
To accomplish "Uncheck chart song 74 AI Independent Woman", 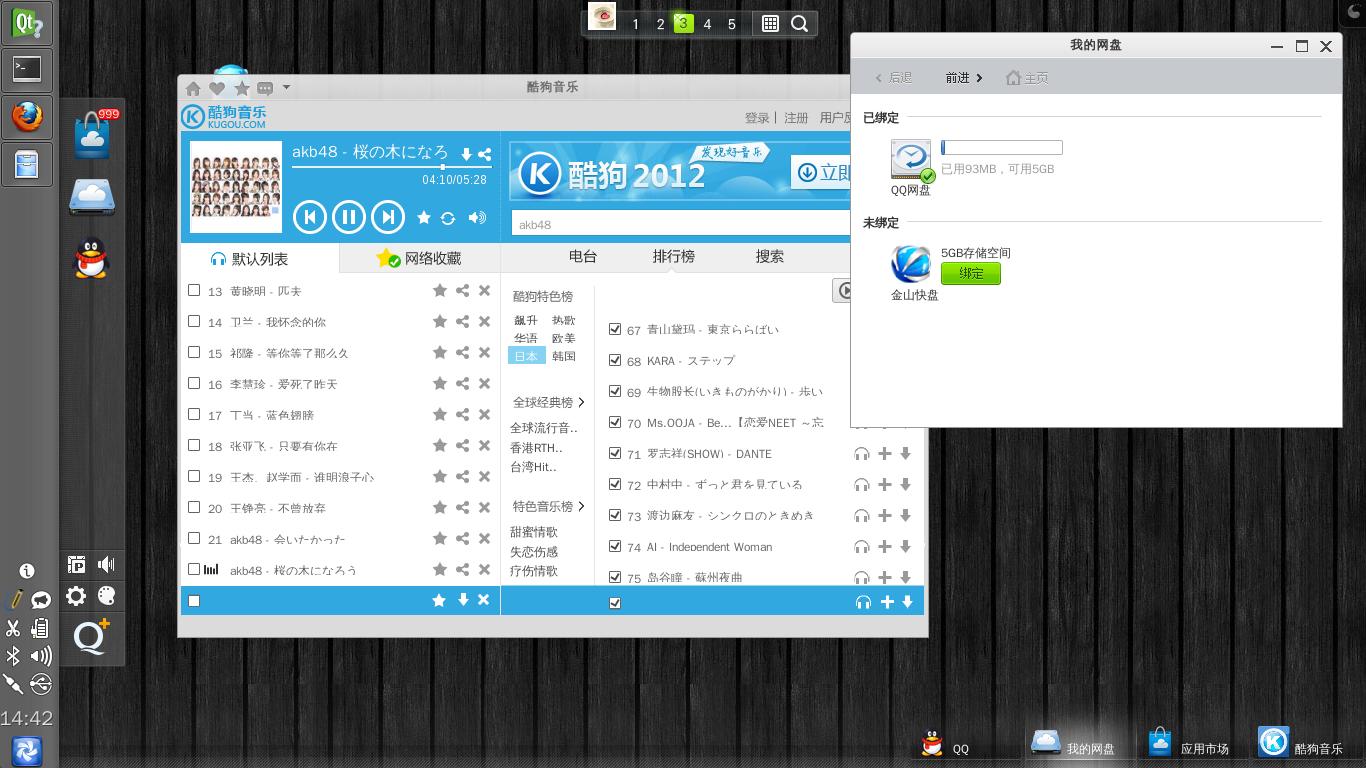I will 615,546.
